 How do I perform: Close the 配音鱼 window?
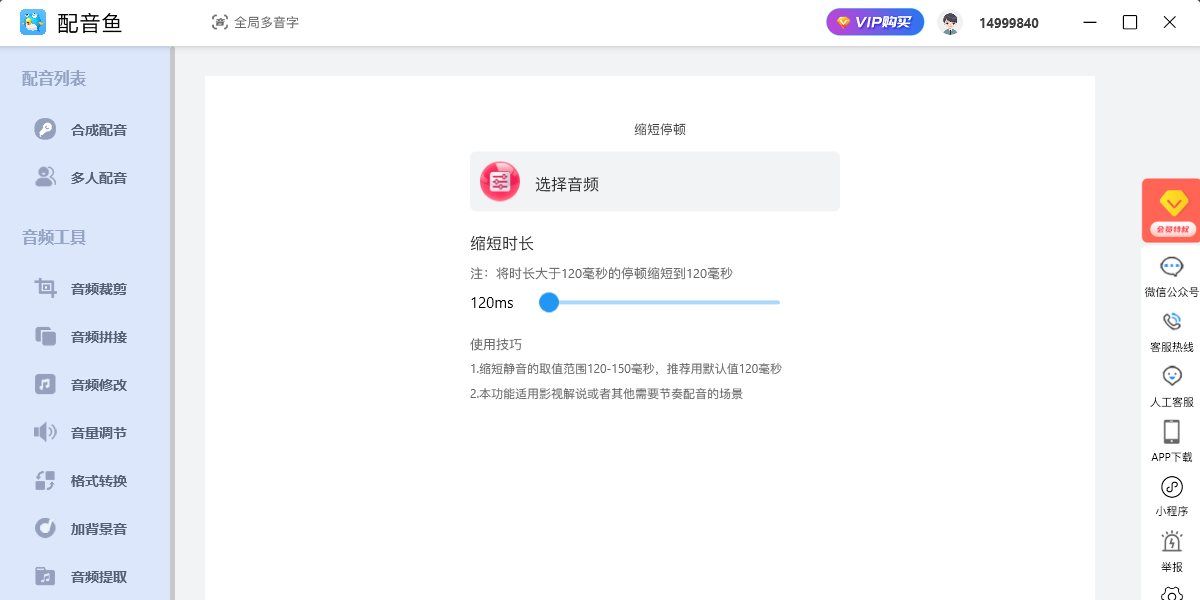[1170, 22]
